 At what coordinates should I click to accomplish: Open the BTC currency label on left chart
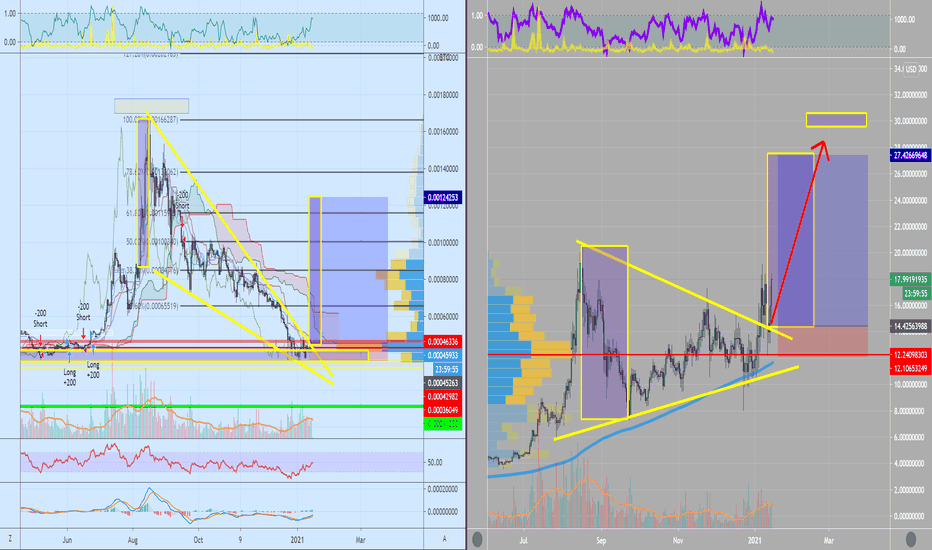(443, 58)
